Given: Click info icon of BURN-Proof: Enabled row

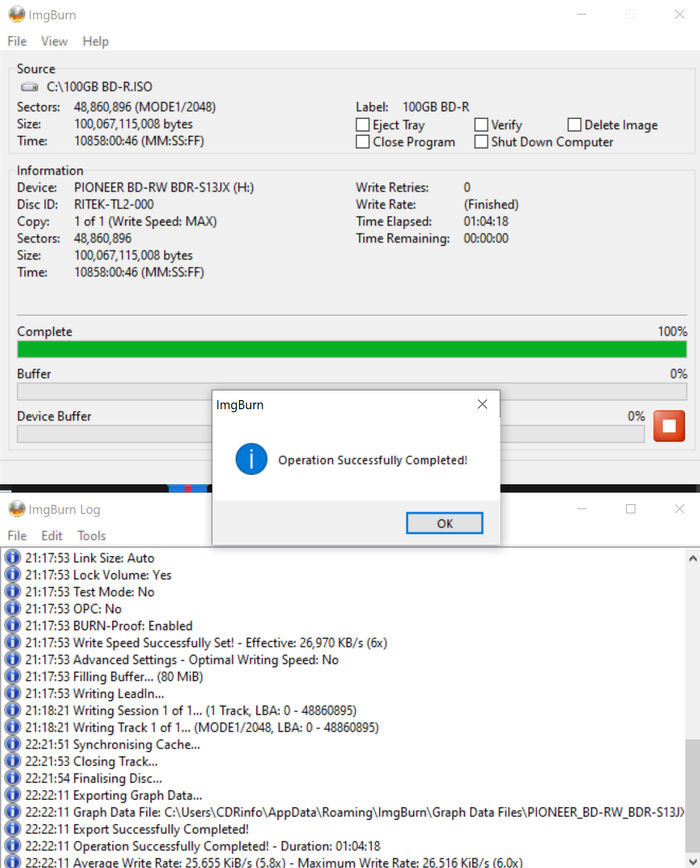Looking at the screenshot, I should click(x=12, y=626).
